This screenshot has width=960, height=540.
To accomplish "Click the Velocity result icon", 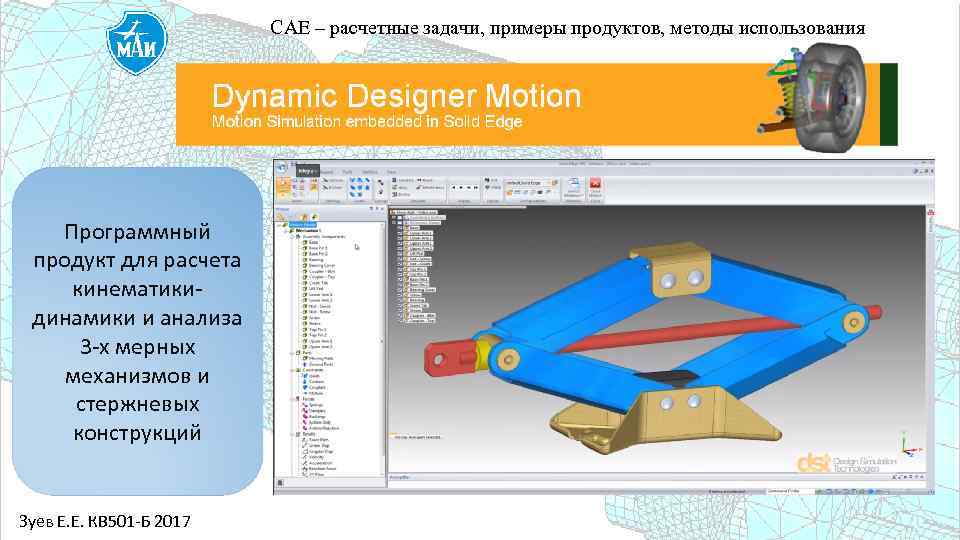I will click(305, 457).
